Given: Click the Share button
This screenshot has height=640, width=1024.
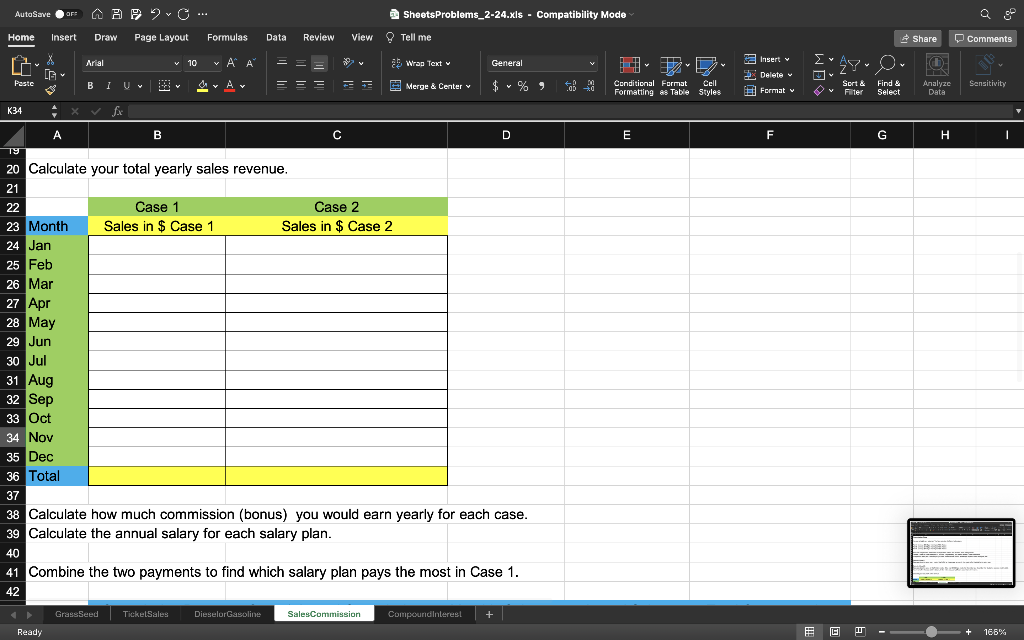Looking at the screenshot, I should (x=917, y=37).
